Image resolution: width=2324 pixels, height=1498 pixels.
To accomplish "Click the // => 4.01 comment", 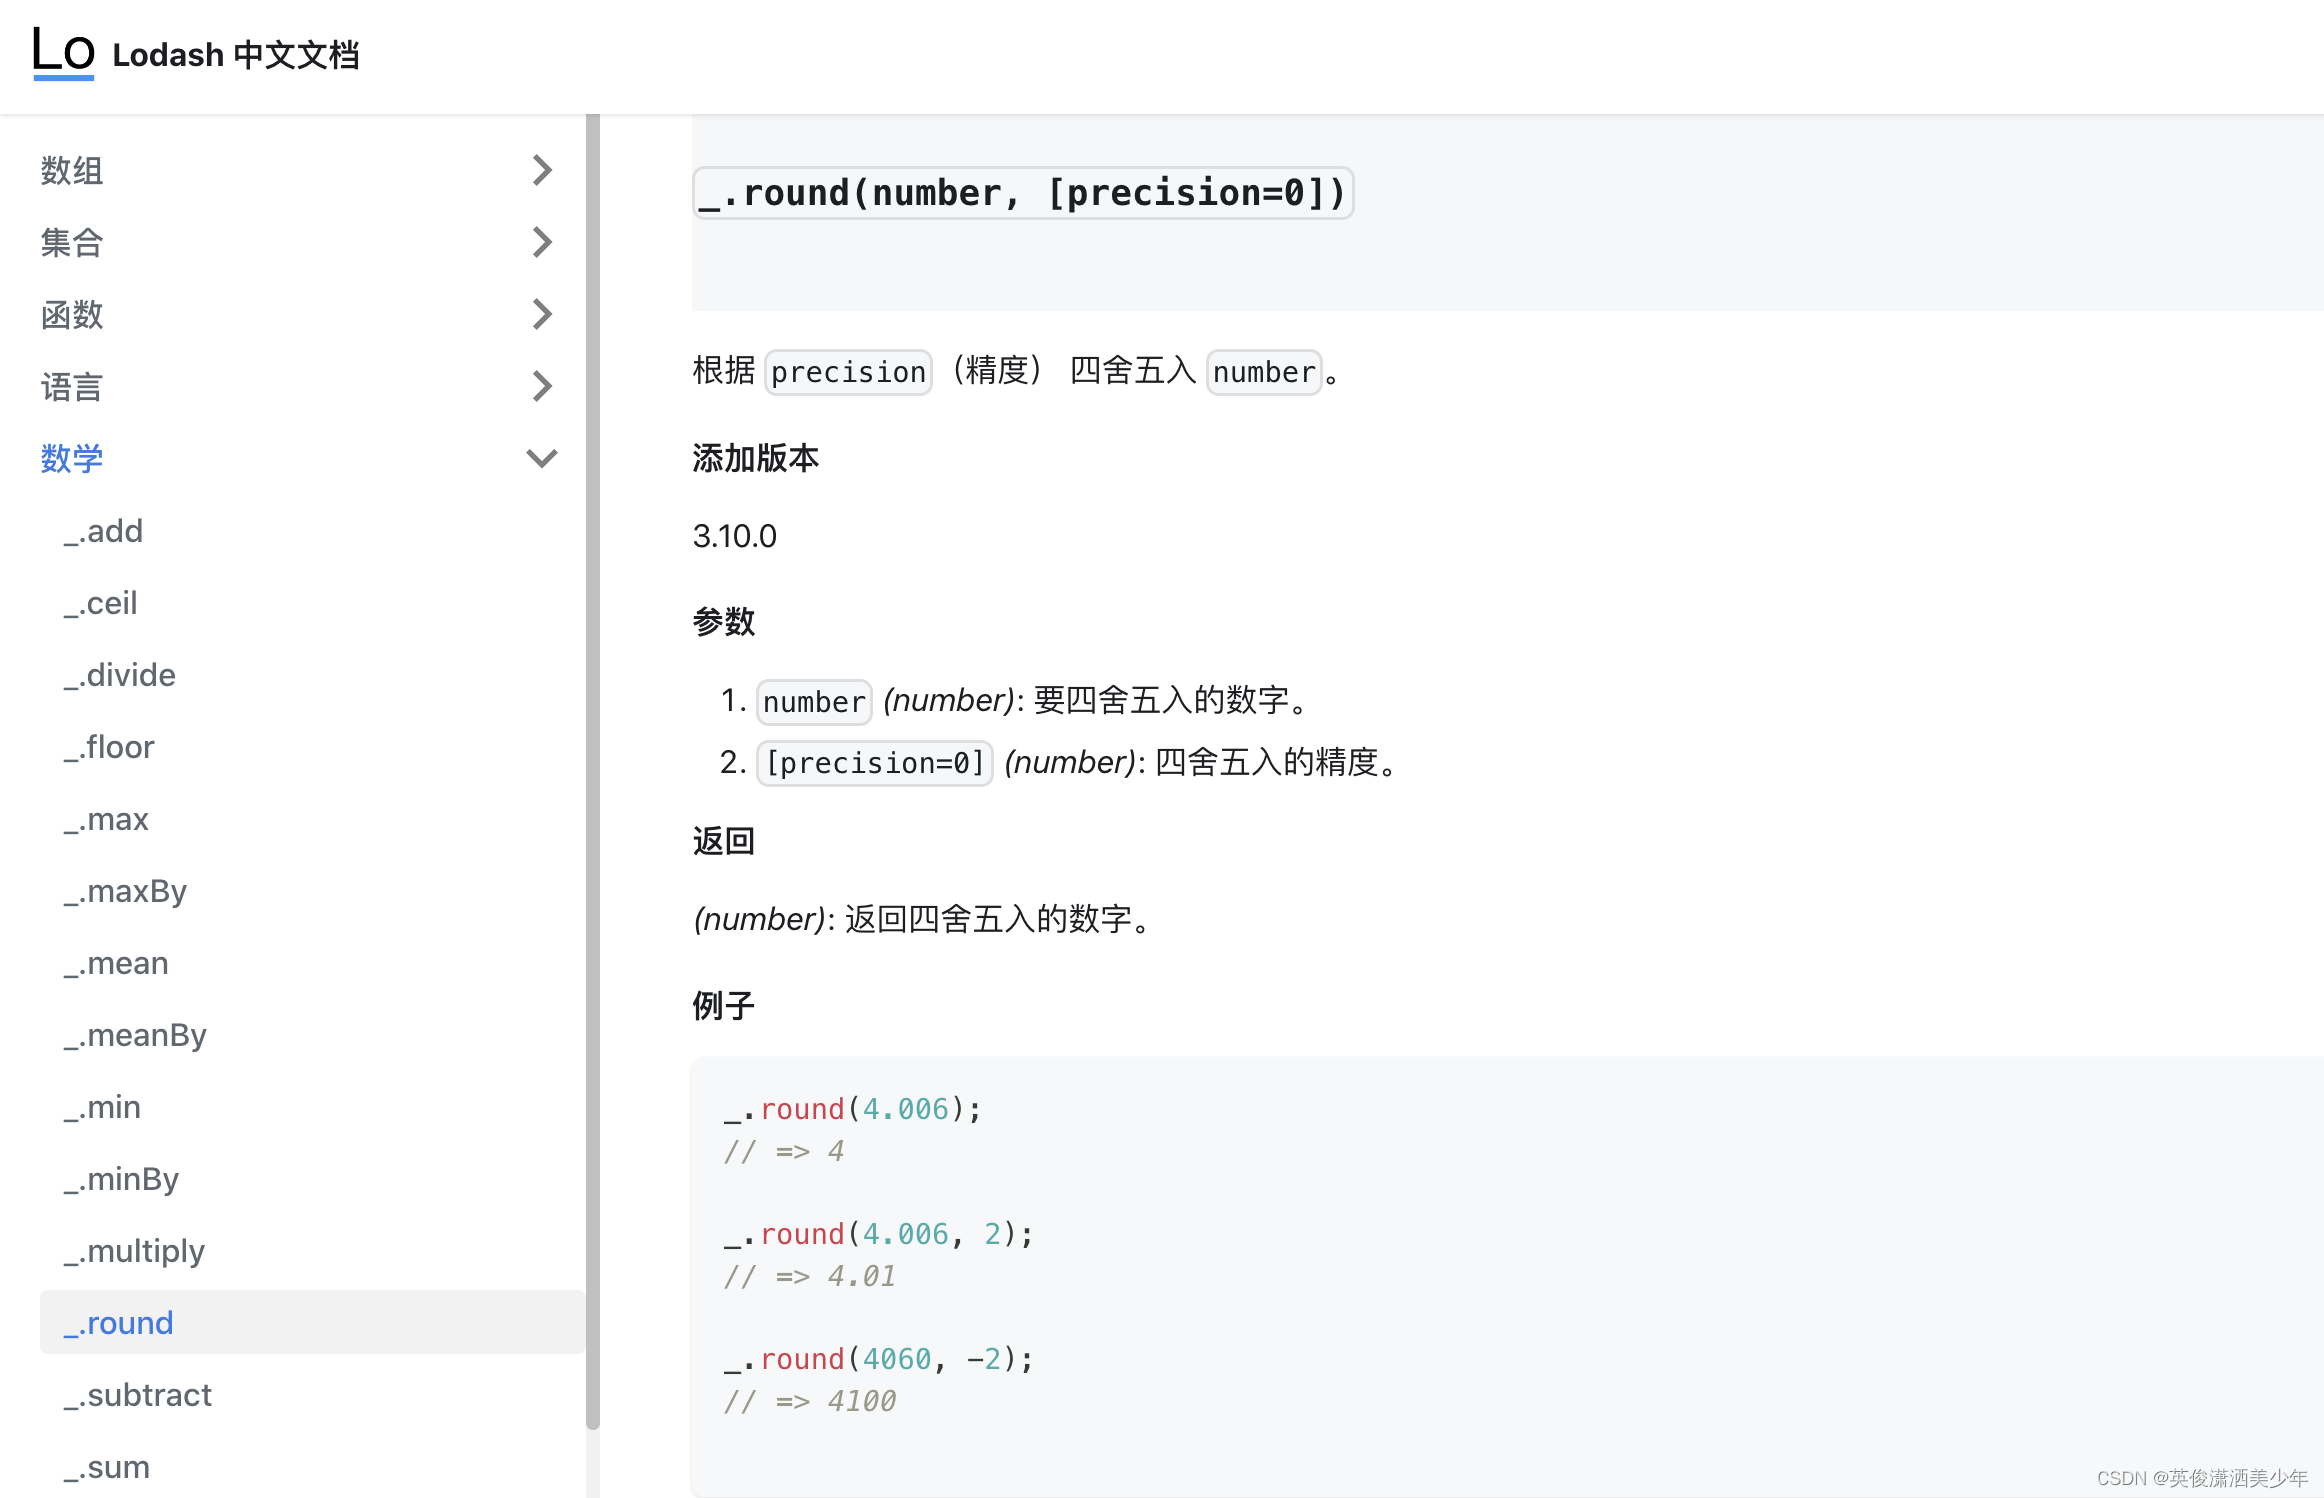I will 810,1276.
